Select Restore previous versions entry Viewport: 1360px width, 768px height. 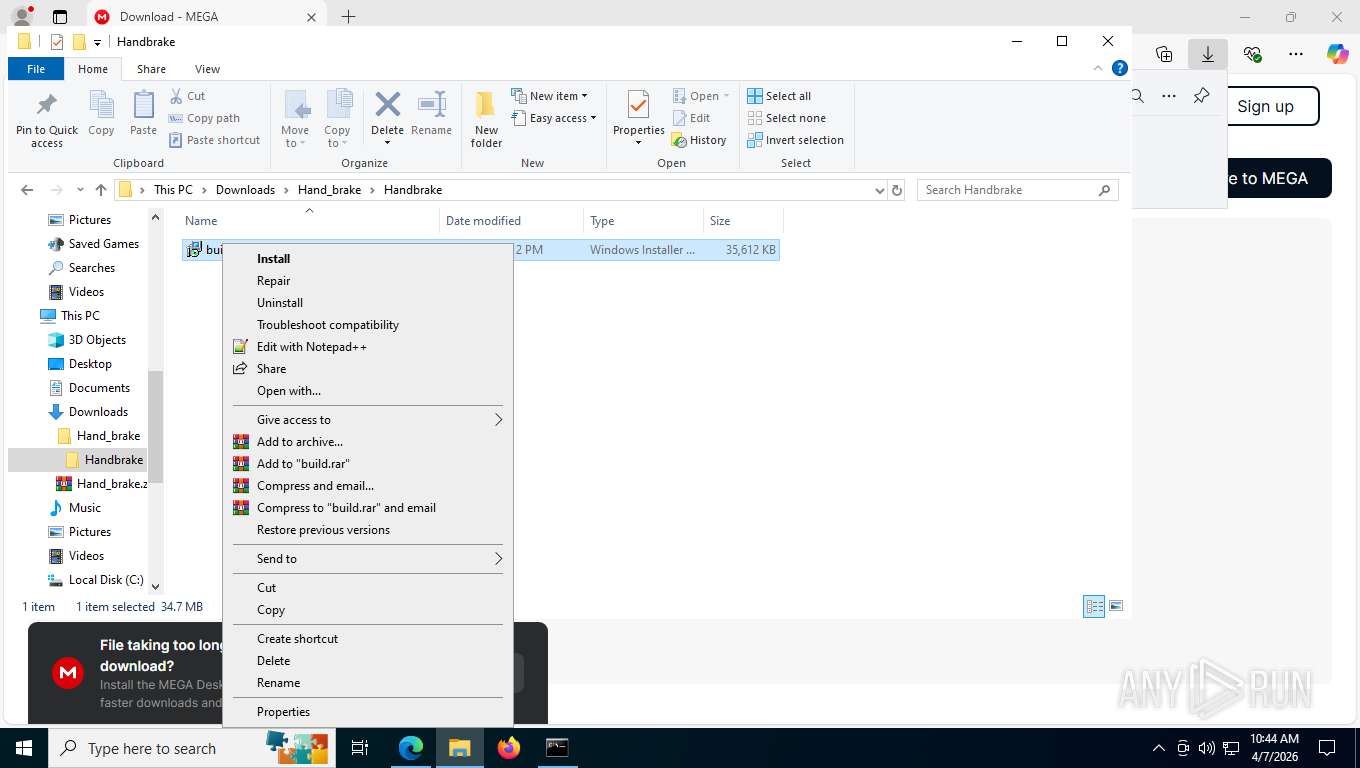tap(368, 530)
